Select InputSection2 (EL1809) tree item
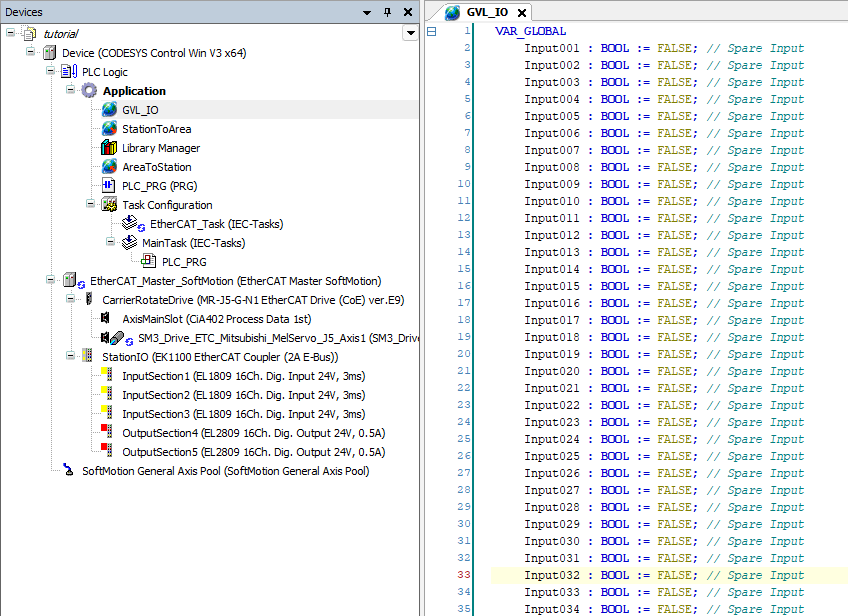The image size is (848, 616). tap(243, 395)
